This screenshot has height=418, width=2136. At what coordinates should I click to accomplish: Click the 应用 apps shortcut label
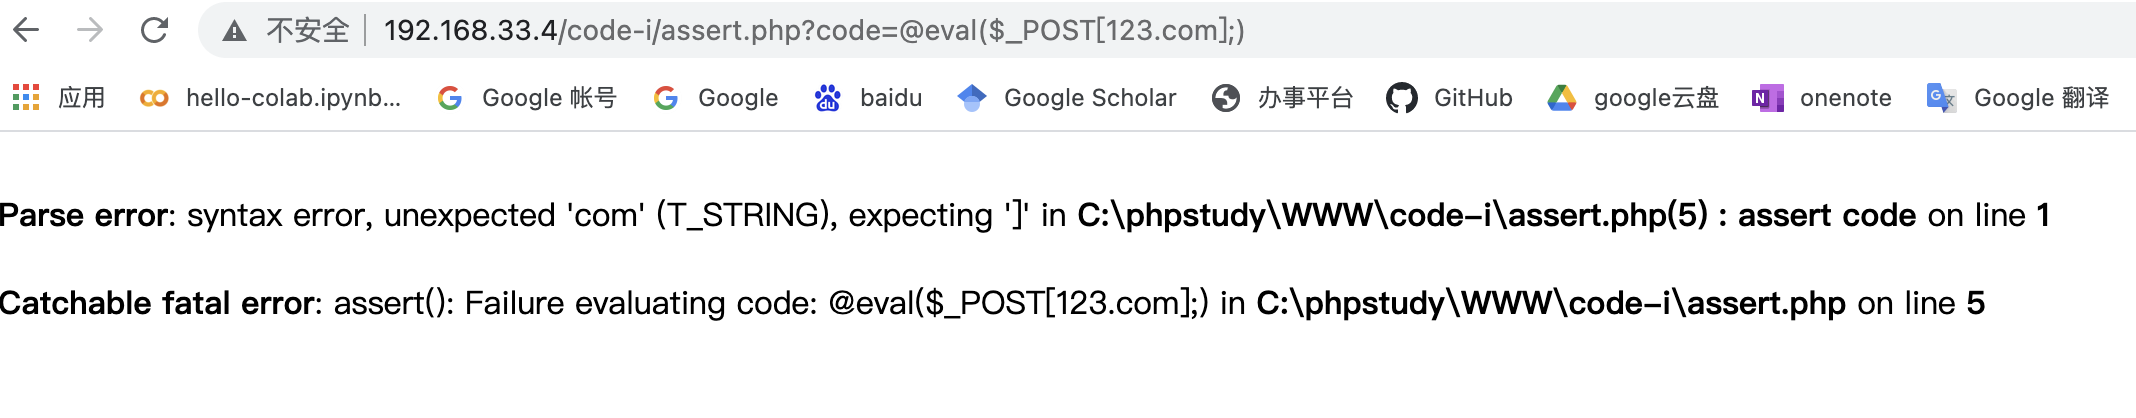click(x=82, y=98)
